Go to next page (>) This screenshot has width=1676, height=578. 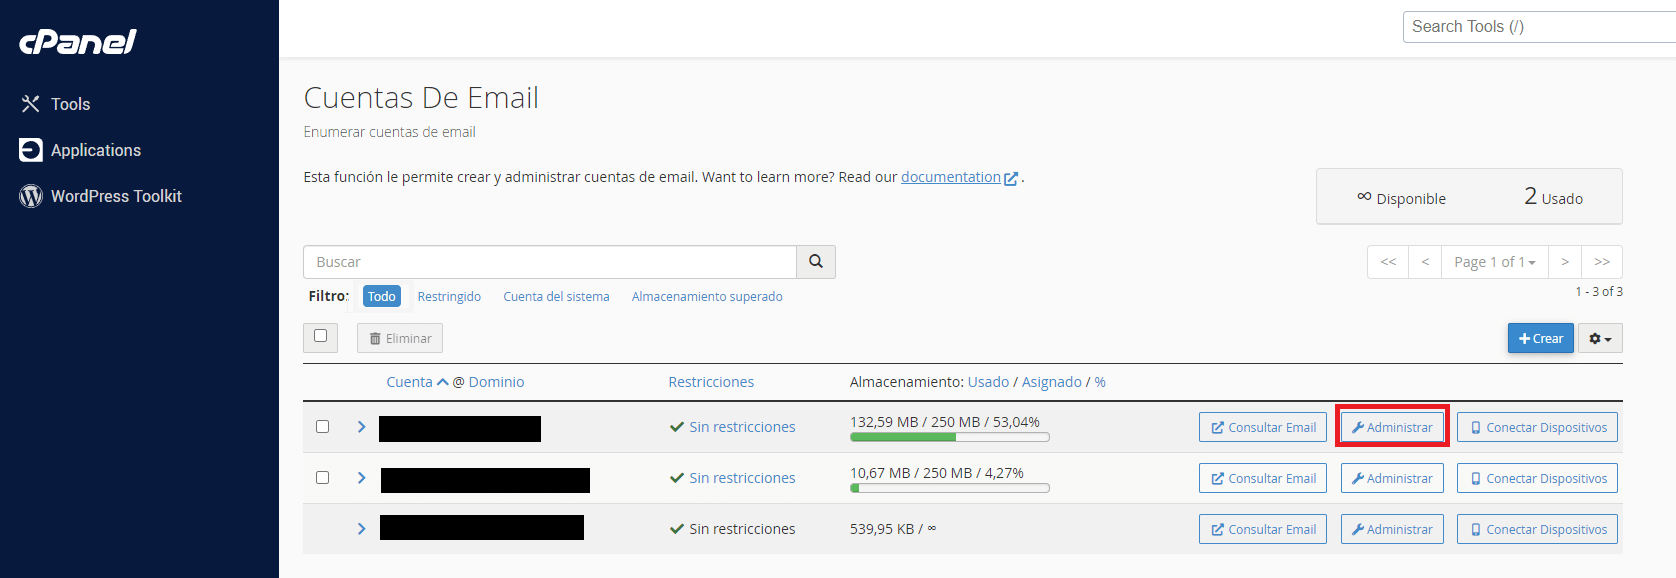tap(1565, 262)
